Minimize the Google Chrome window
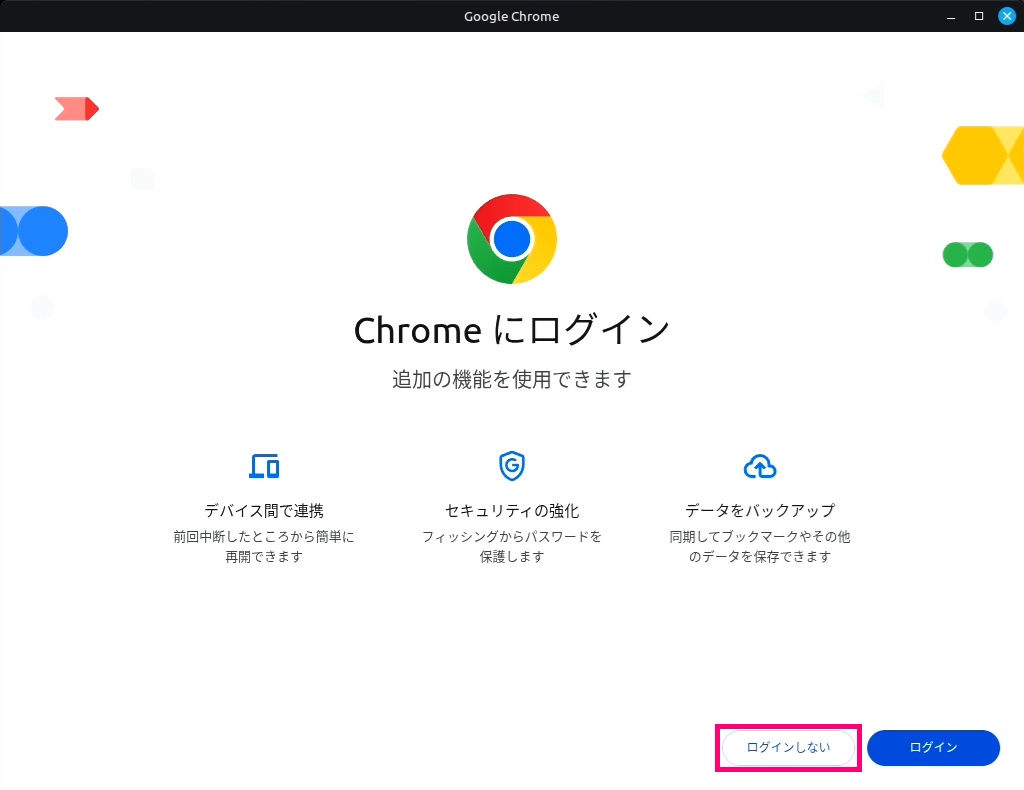1024x790 pixels. pos(952,16)
